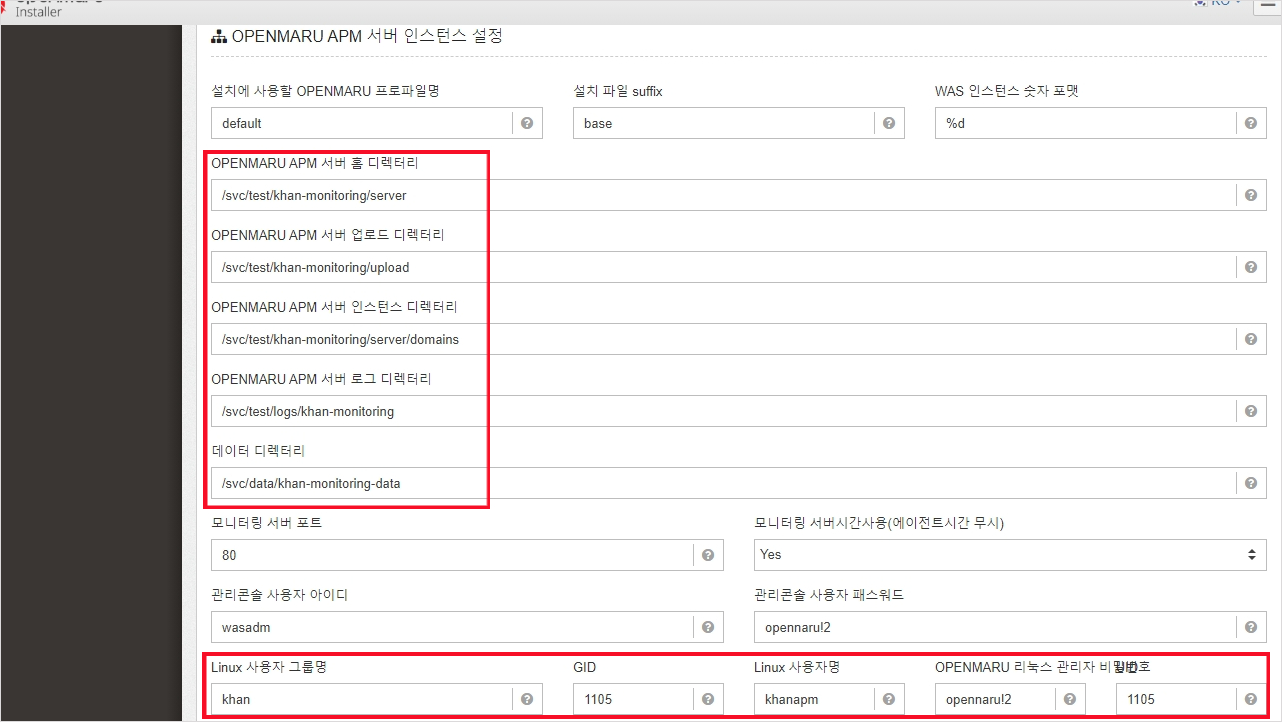Image resolution: width=1282 pixels, height=722 pixels.
Task: Show help for 서버 인스턴스 디렉터리
Action: tap(1251, 340)
